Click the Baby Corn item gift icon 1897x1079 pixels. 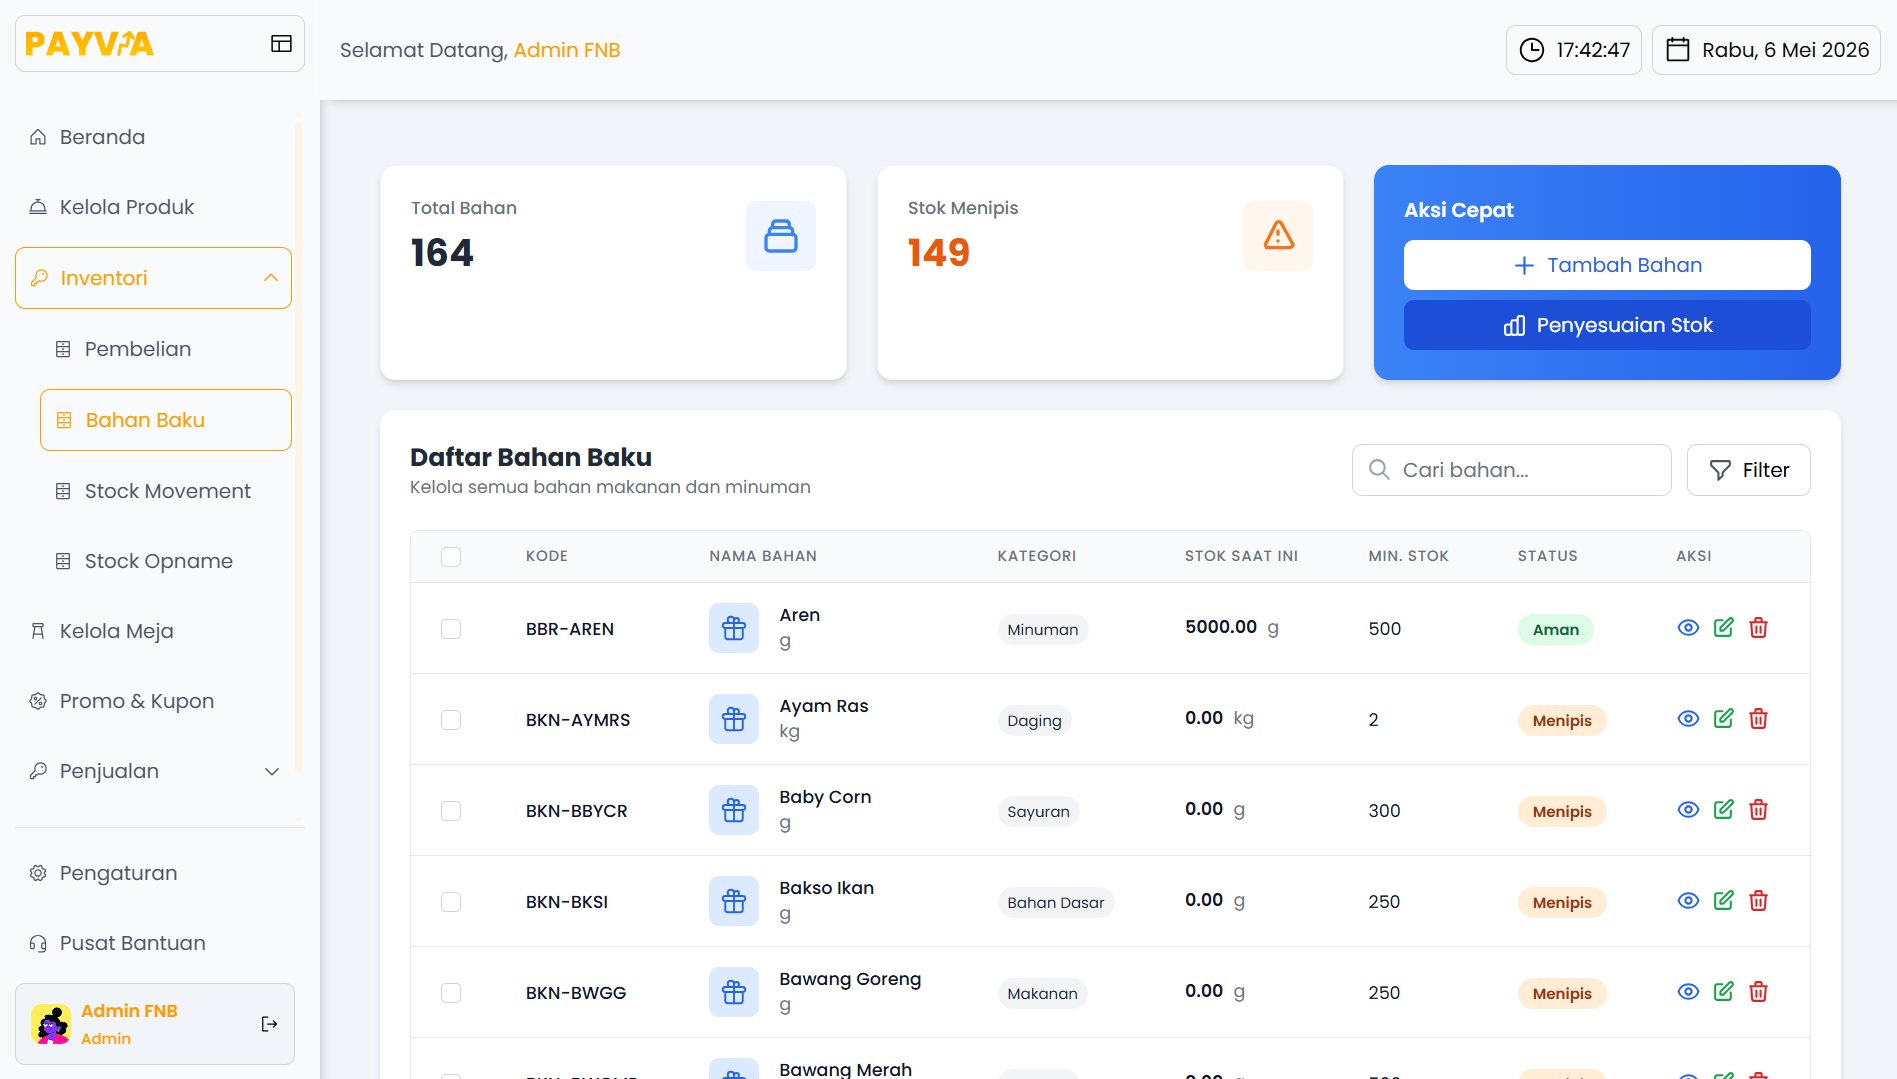(x=734, y=810)
